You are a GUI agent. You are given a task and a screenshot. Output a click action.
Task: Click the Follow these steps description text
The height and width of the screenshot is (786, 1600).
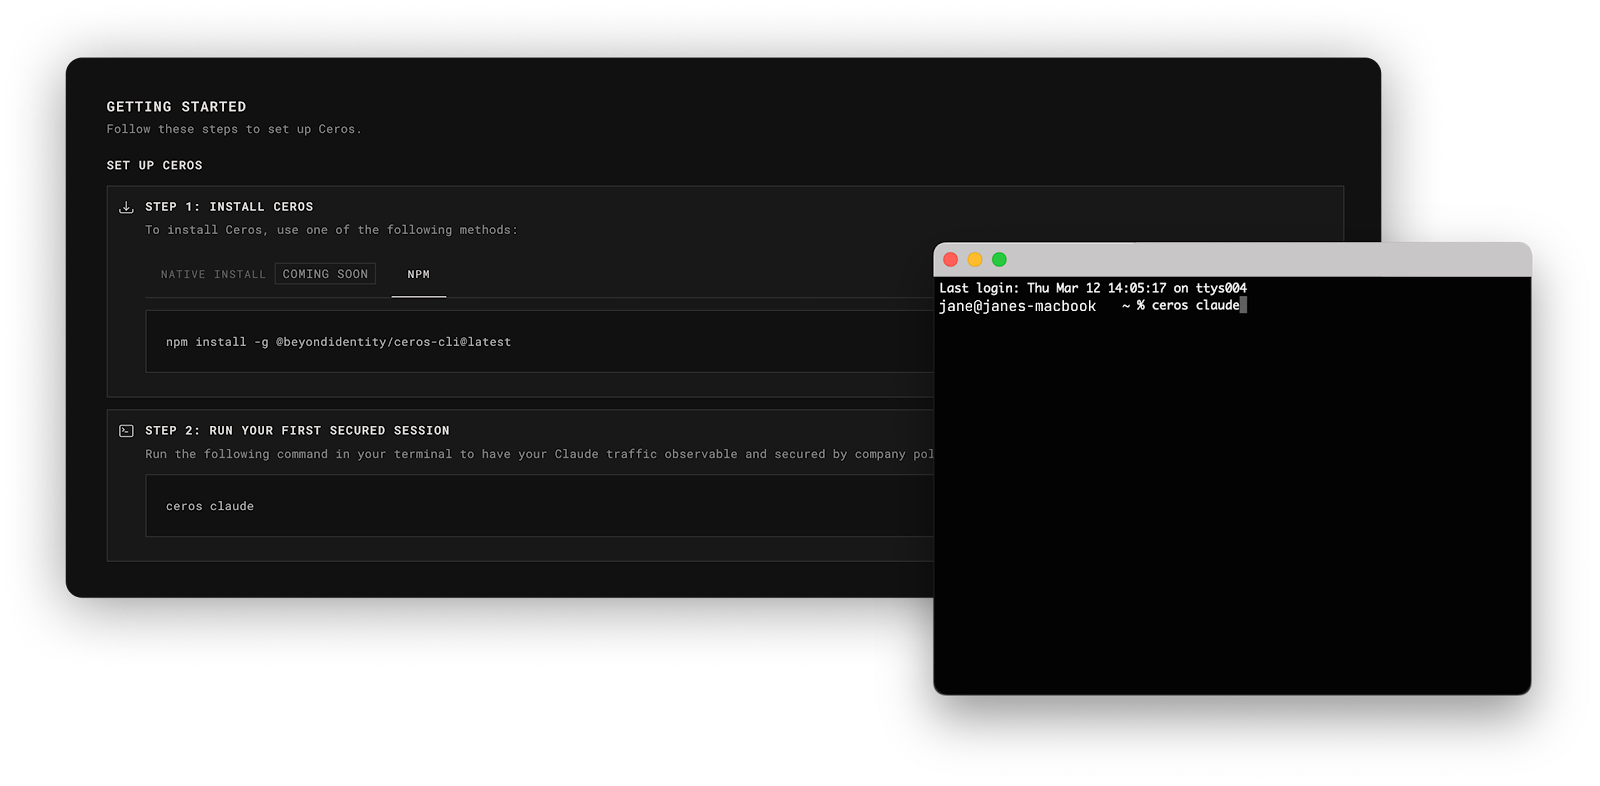pos(234,129)
